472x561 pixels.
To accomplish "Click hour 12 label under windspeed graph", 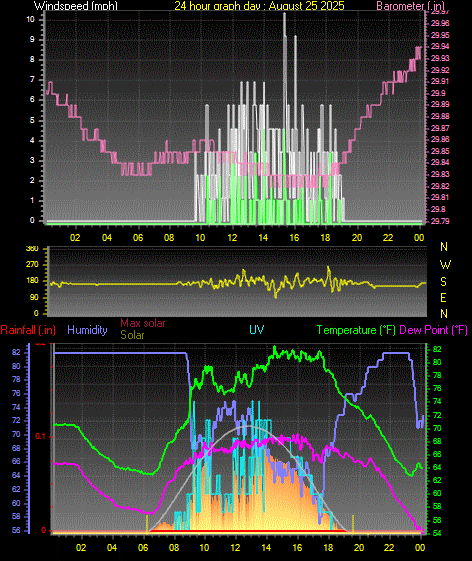I will (232, 238).
